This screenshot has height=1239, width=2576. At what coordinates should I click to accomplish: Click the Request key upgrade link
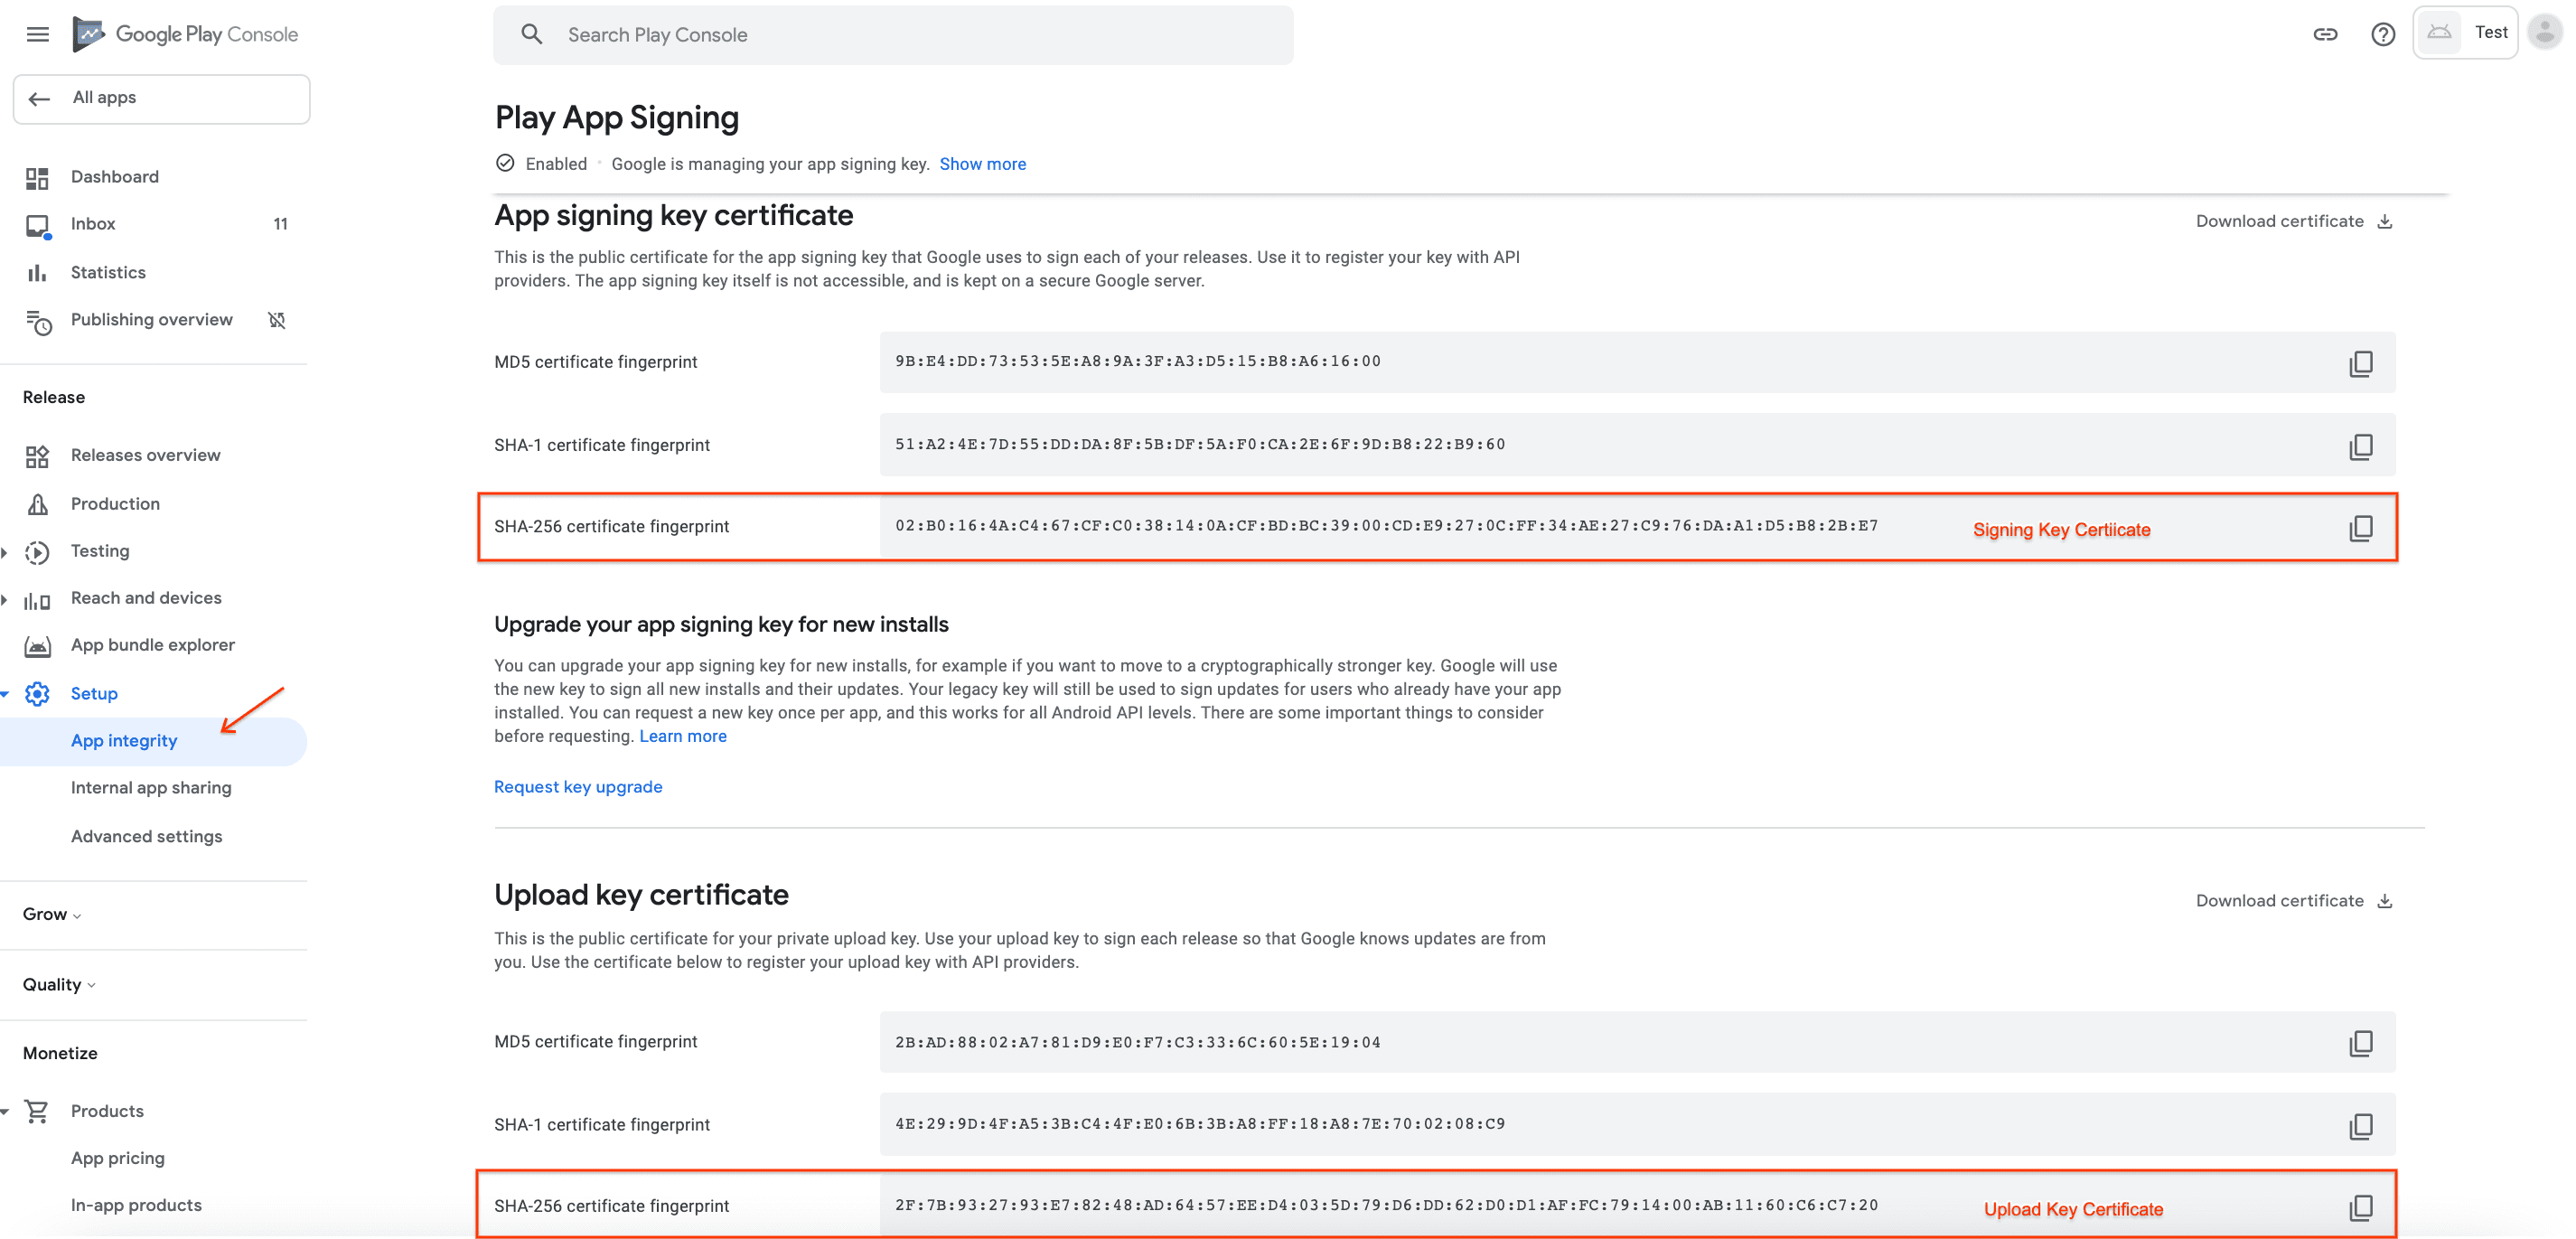pos(576,785)
